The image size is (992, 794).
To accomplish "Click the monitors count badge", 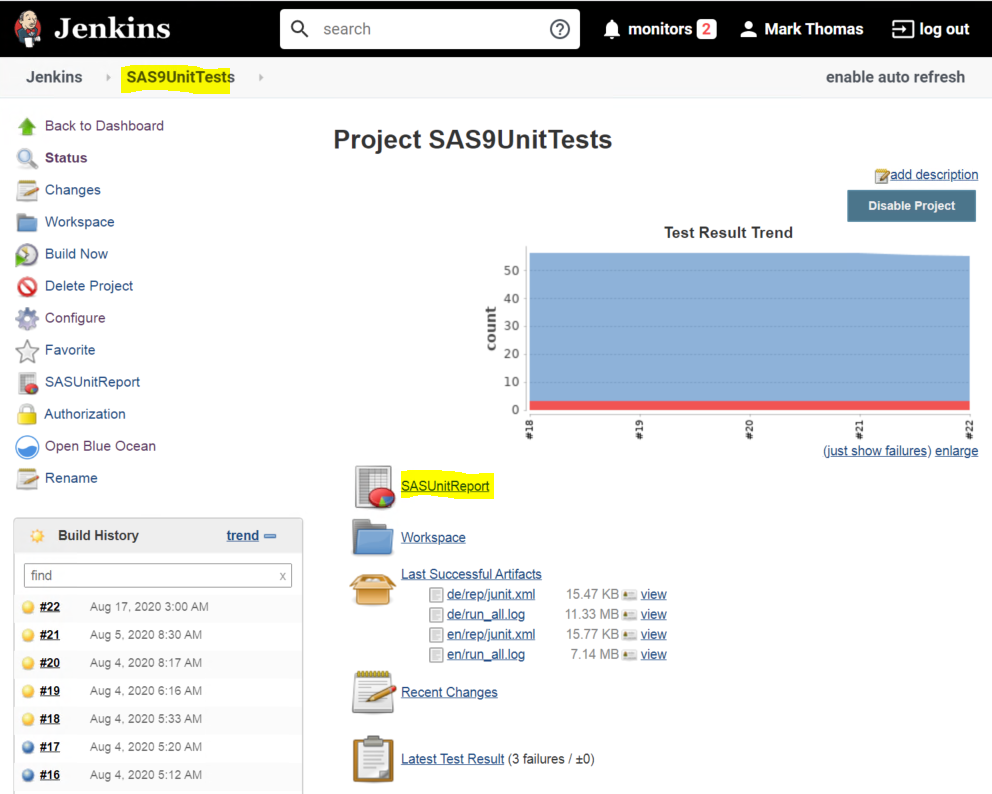I will pyautogui.click(x=706, y=29).
